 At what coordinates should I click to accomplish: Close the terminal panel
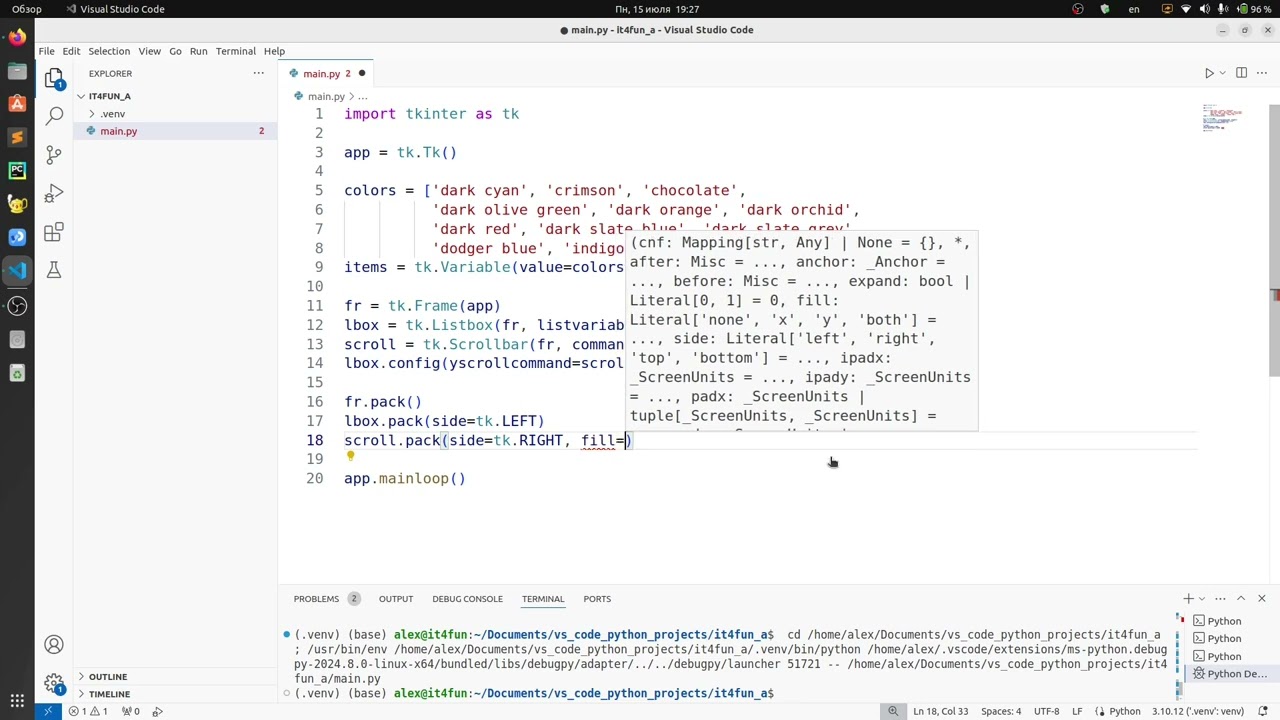point(1262,598)
